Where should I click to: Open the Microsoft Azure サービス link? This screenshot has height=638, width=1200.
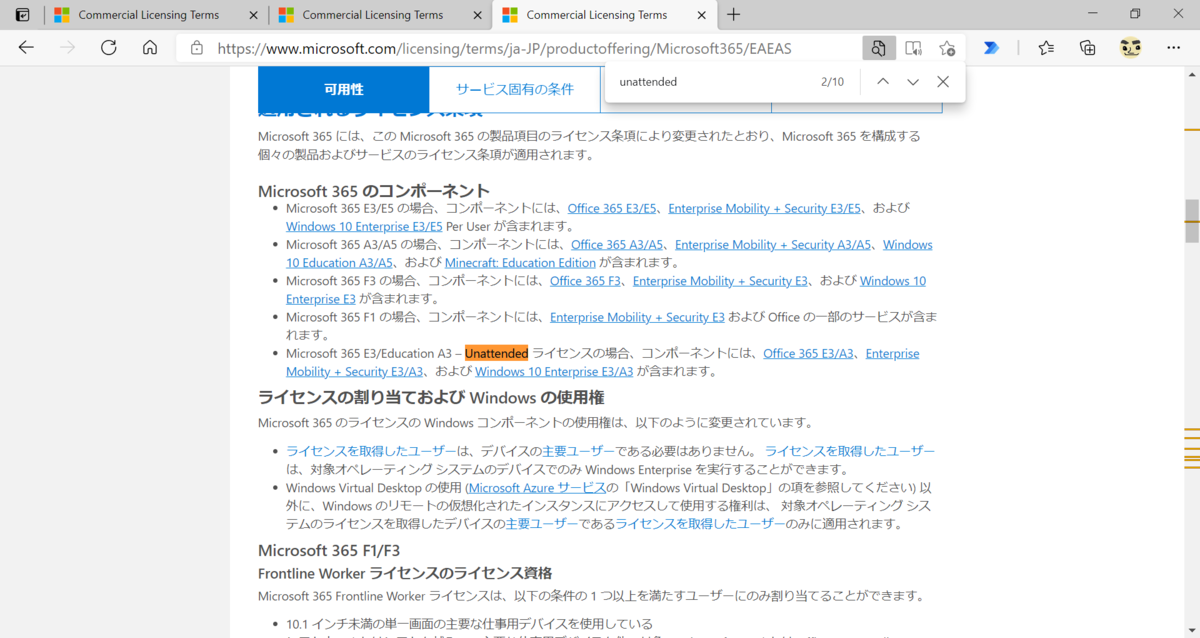point(537,488)
